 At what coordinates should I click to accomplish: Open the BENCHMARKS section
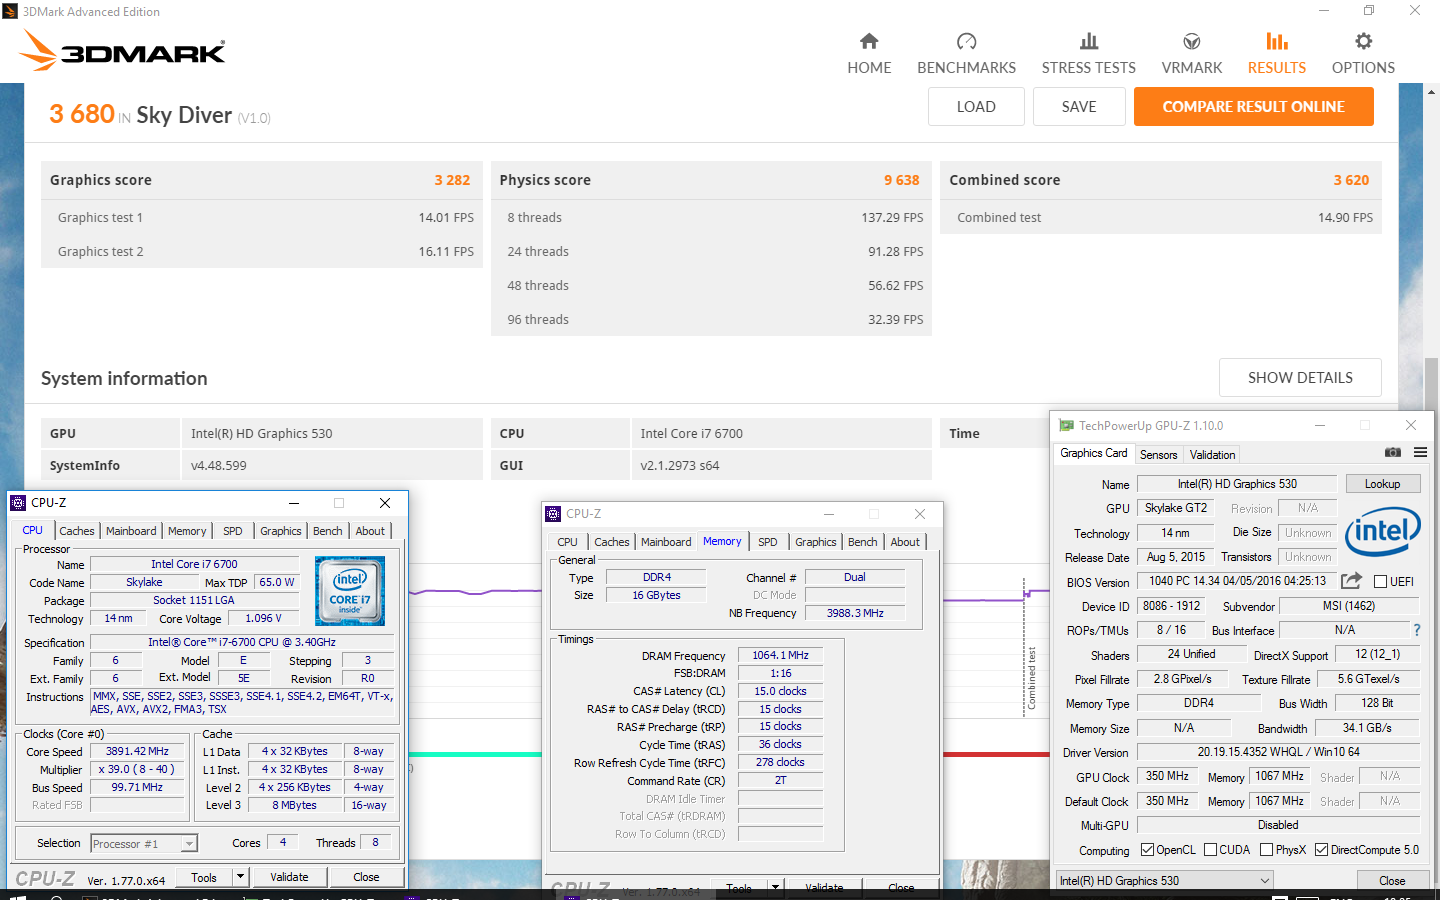coord(966,54)
